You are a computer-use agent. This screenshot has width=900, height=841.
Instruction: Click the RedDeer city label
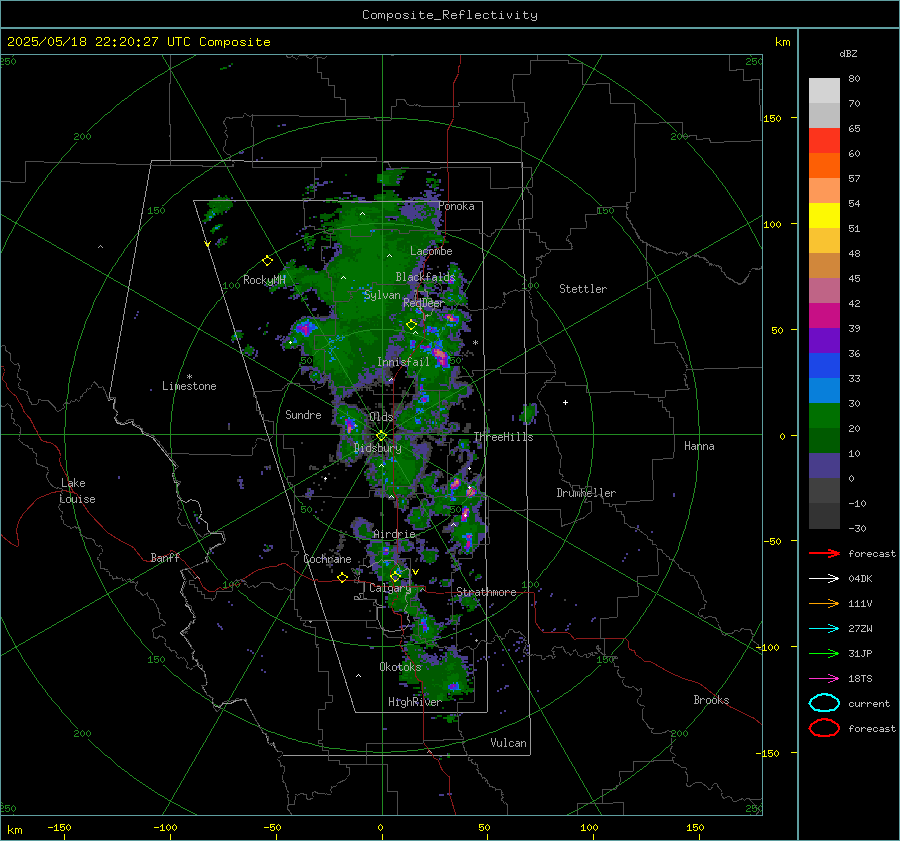pyautogui.click(x=424, y=303)
